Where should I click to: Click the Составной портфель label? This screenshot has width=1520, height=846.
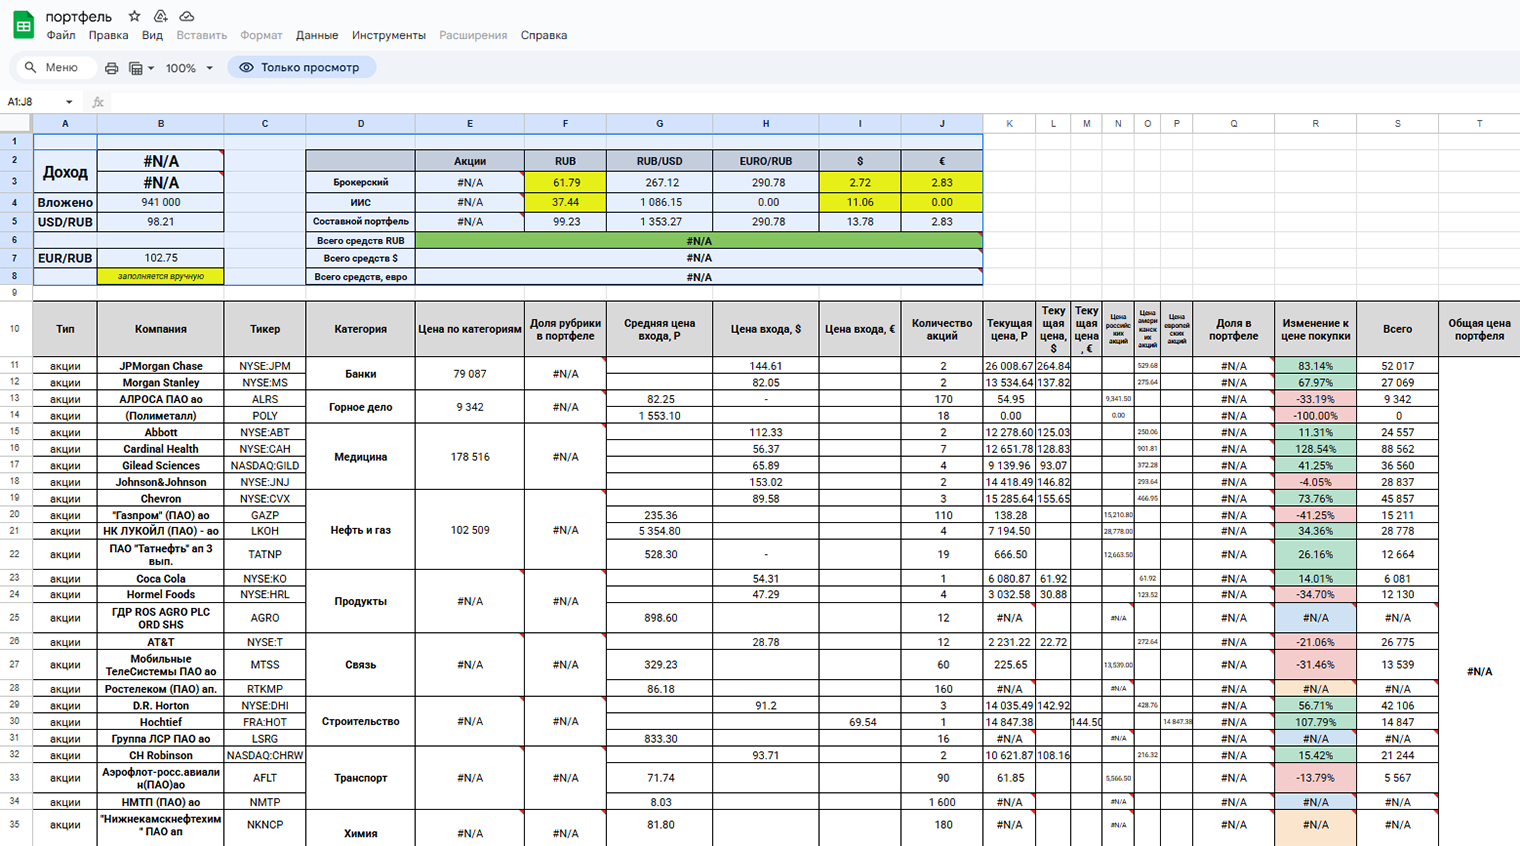[360, 221]
